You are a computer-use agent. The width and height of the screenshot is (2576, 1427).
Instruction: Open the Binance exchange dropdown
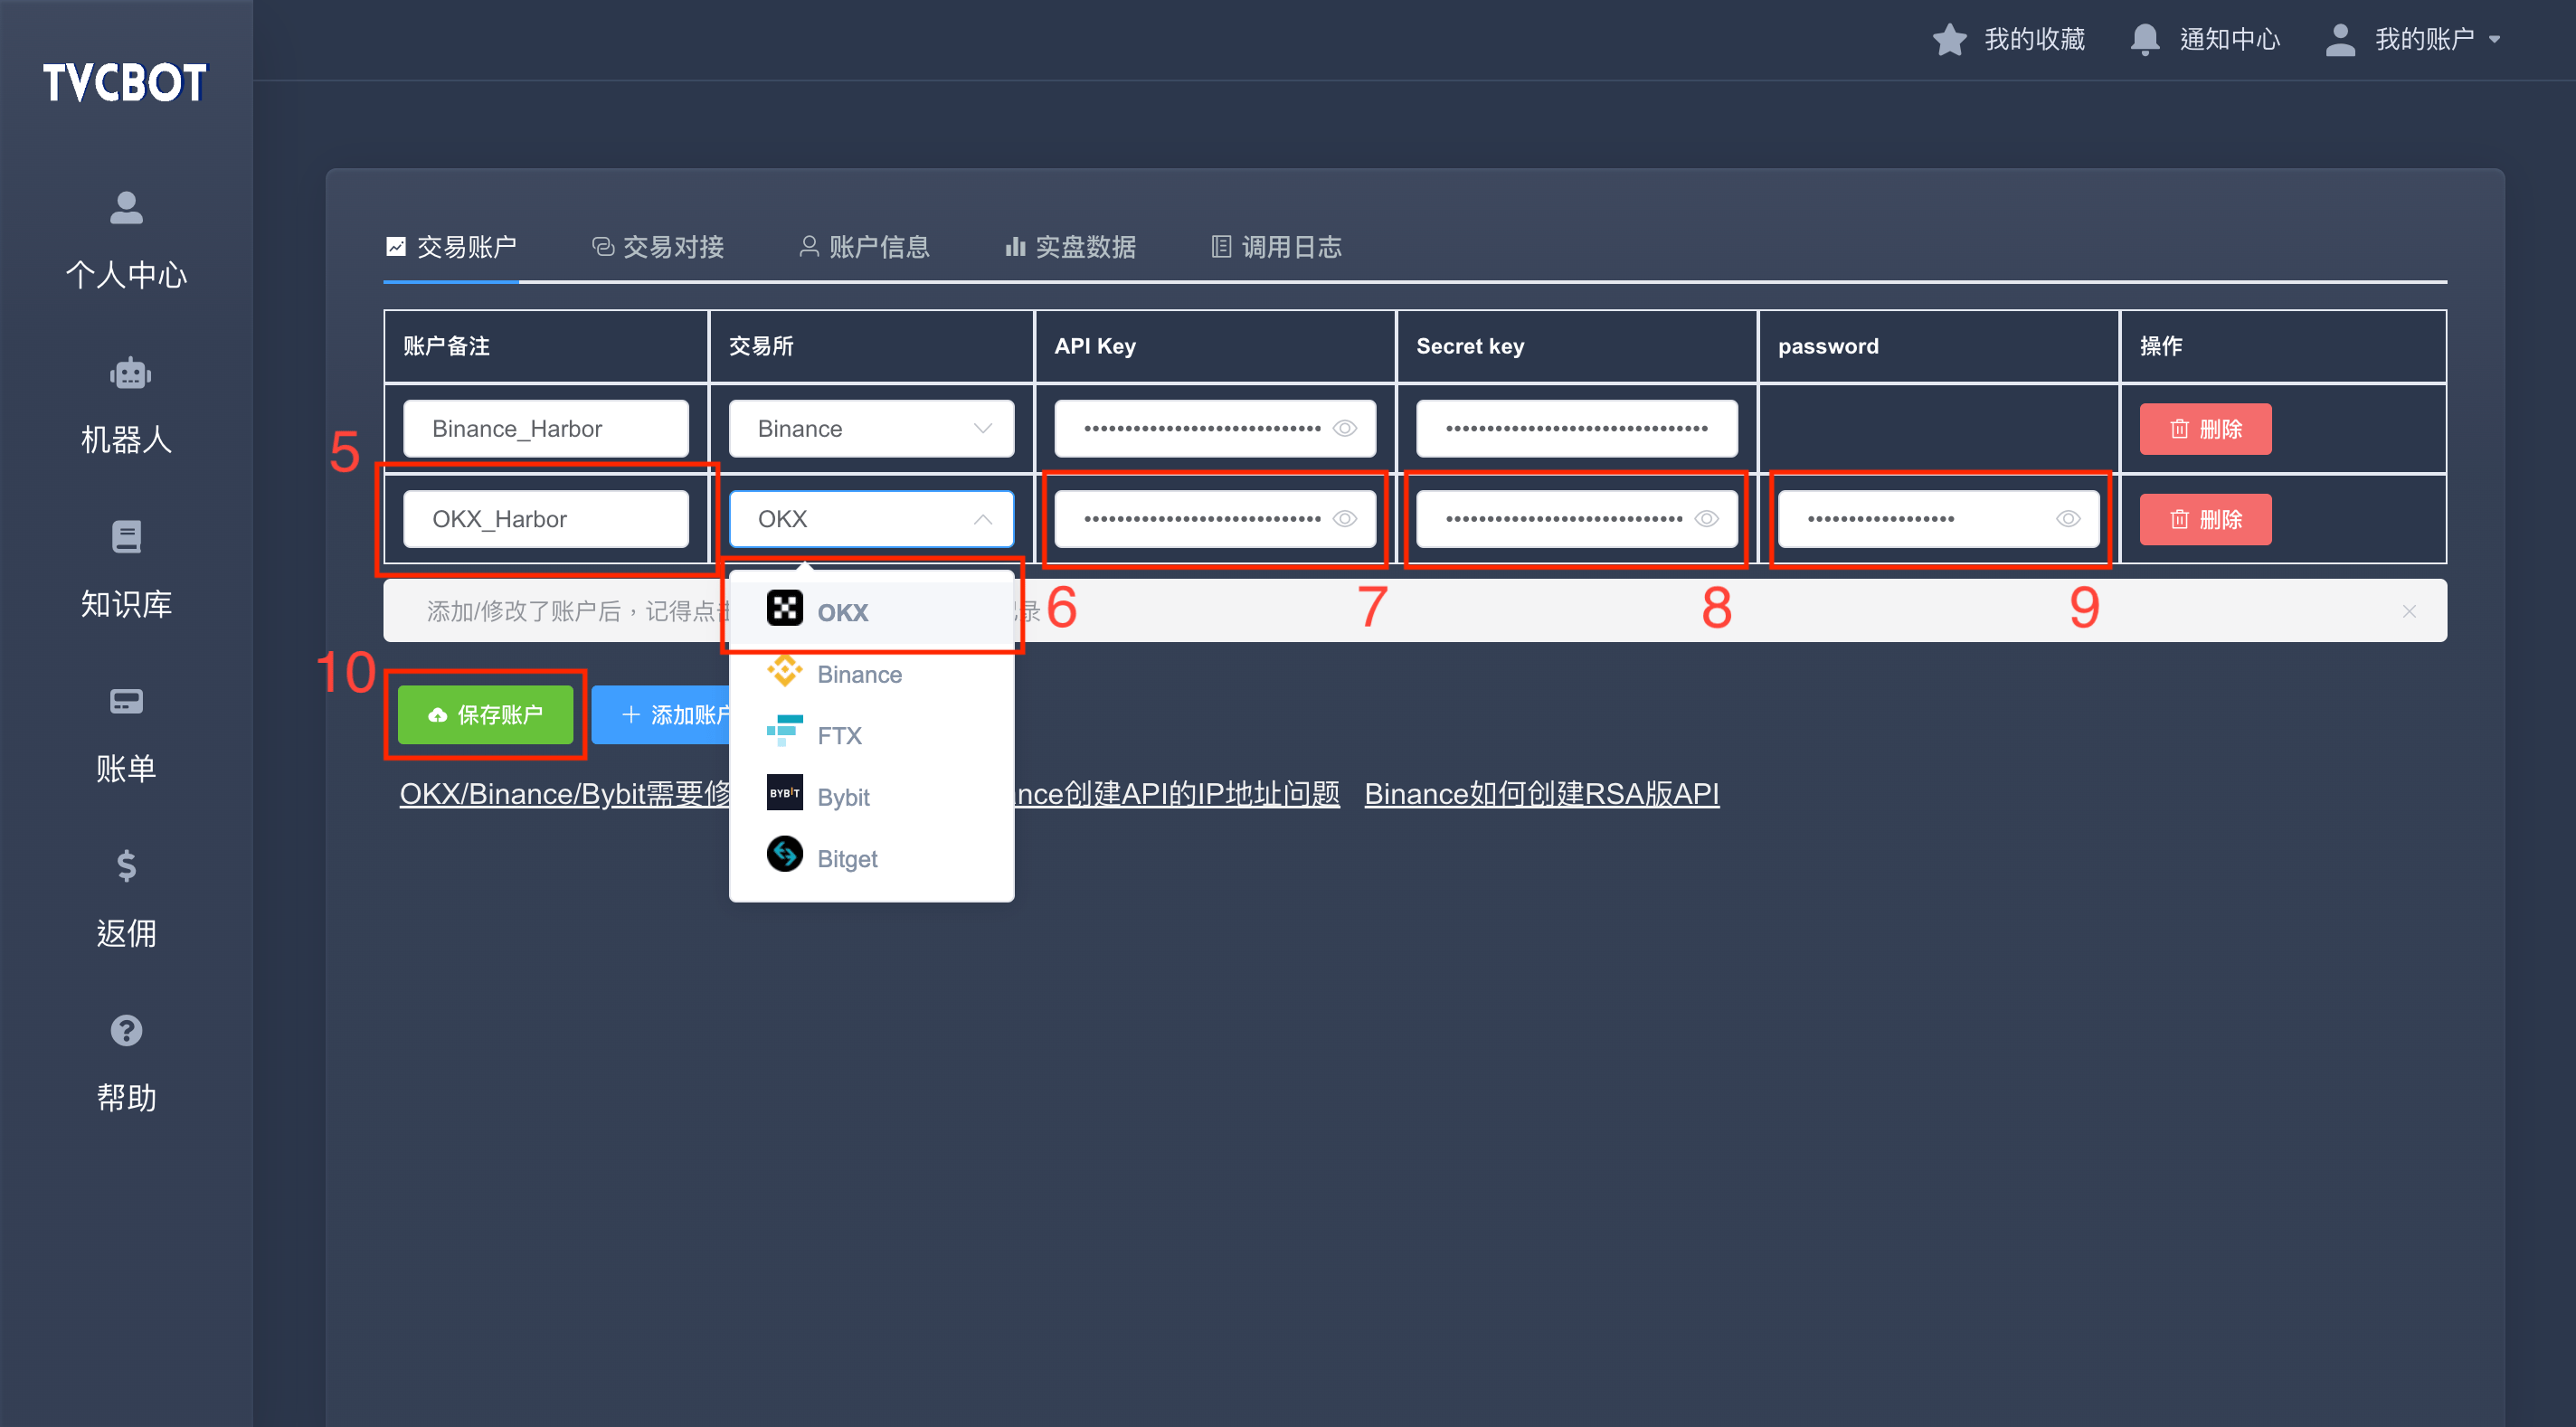tap(871, 429)
